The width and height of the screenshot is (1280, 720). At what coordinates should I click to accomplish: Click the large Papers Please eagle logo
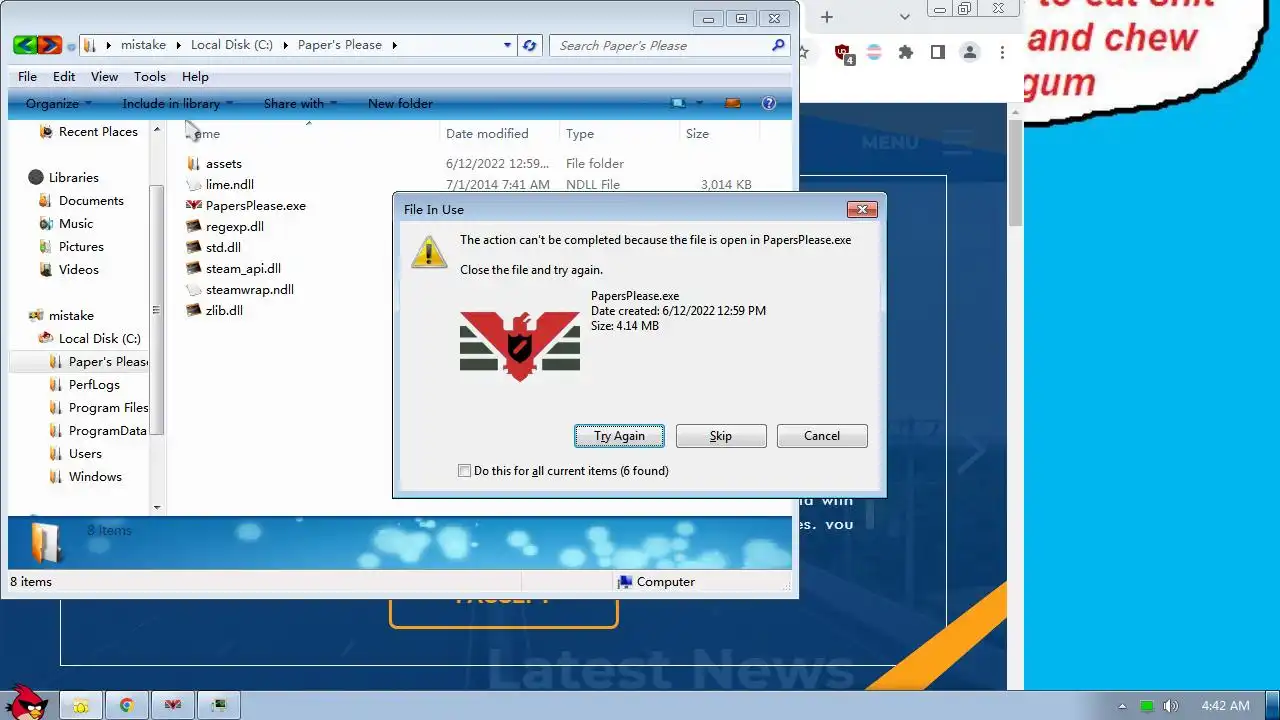(x=520, y=344)
